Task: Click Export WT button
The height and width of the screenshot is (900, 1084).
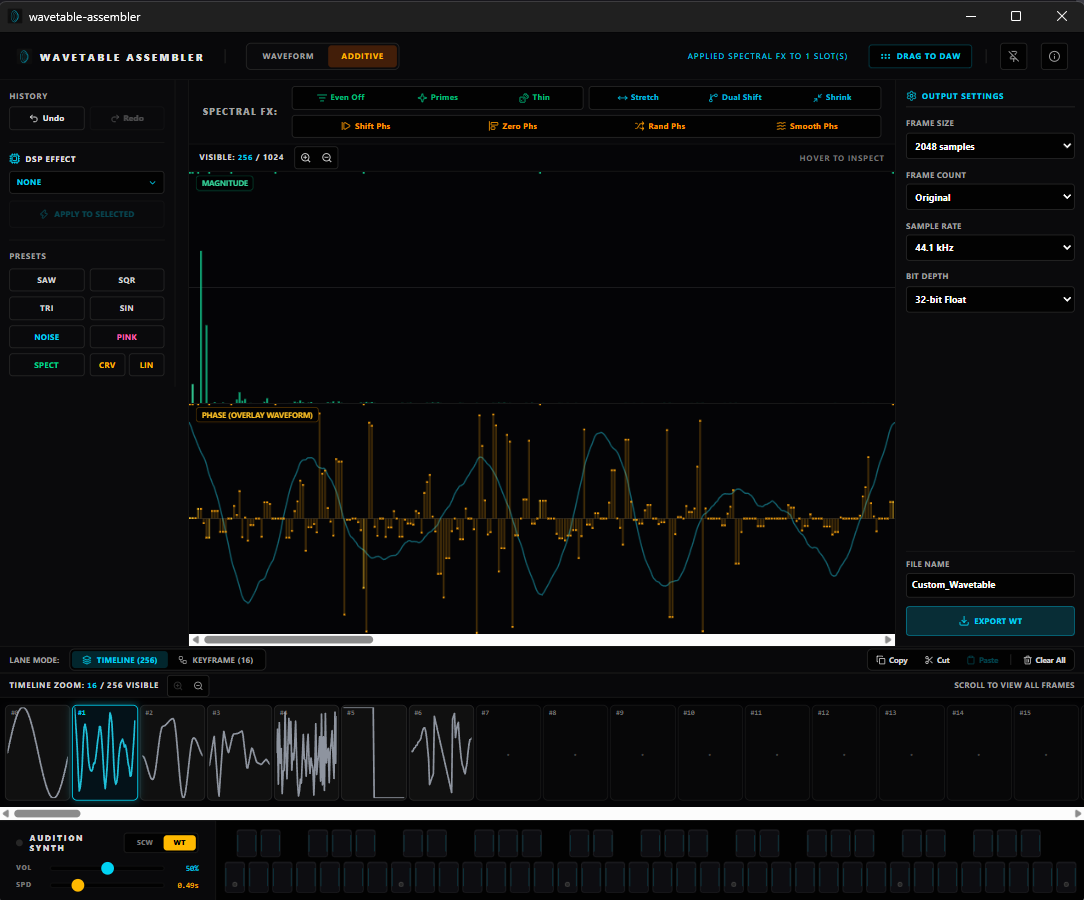Action: pos(990,621)
